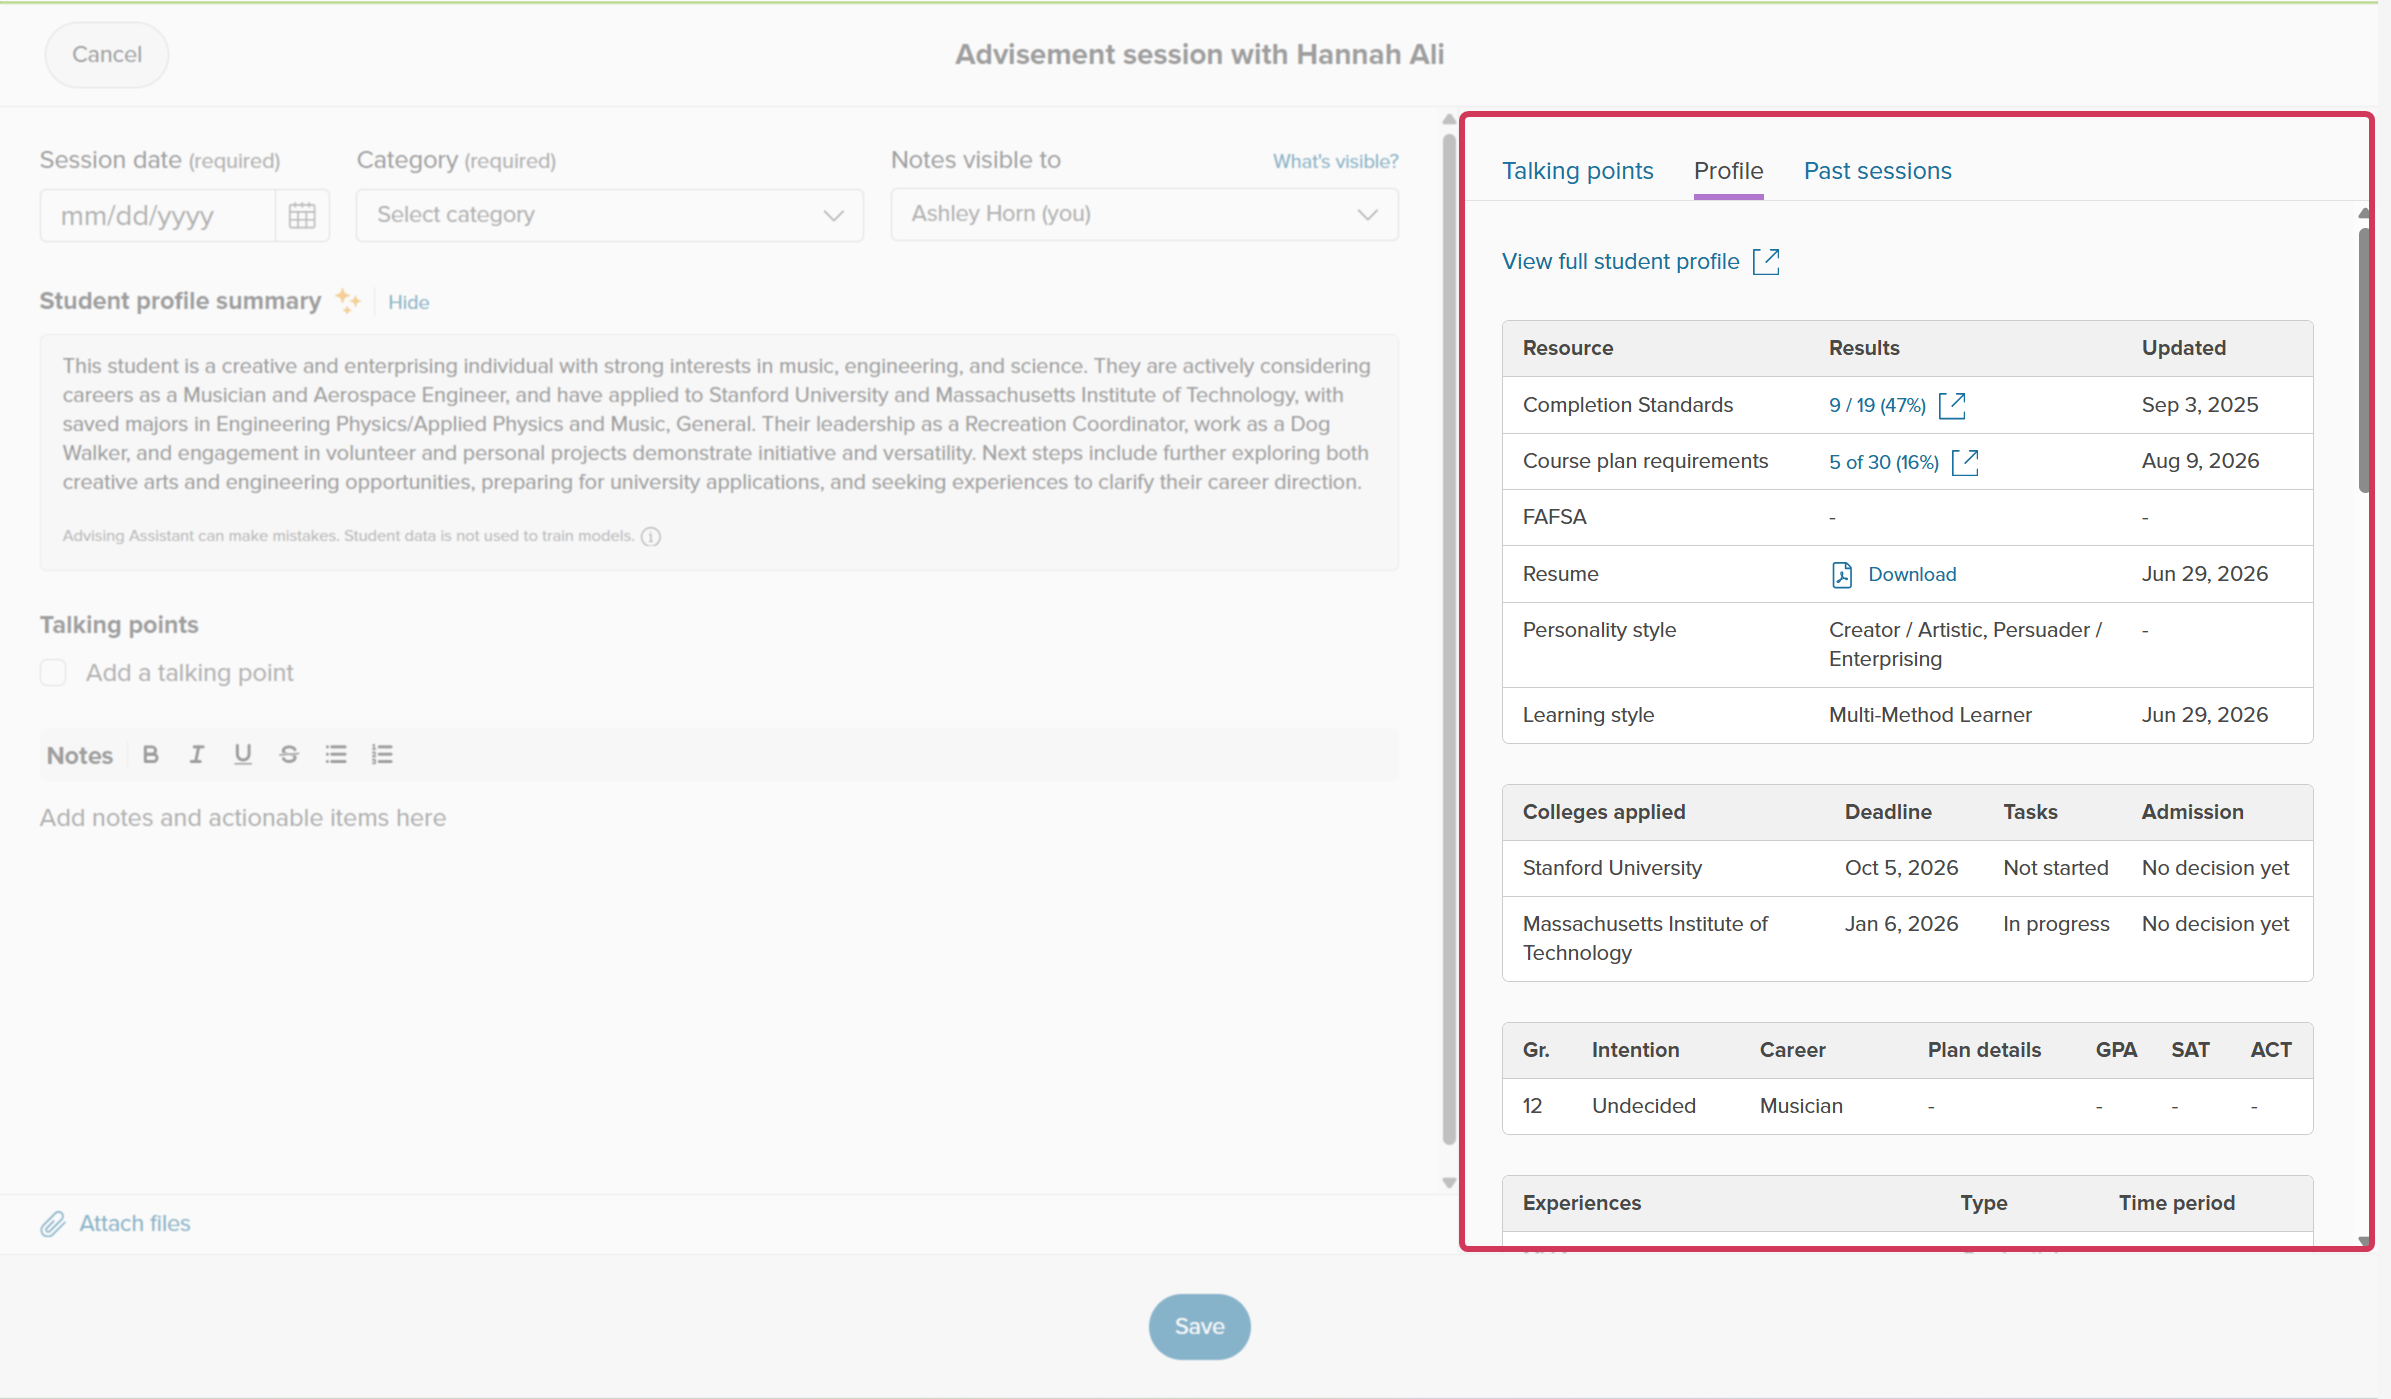Screen dimensions: 2391x1399
Task: Click the Stanford University row name
Action: click(x=1612, y=868)
